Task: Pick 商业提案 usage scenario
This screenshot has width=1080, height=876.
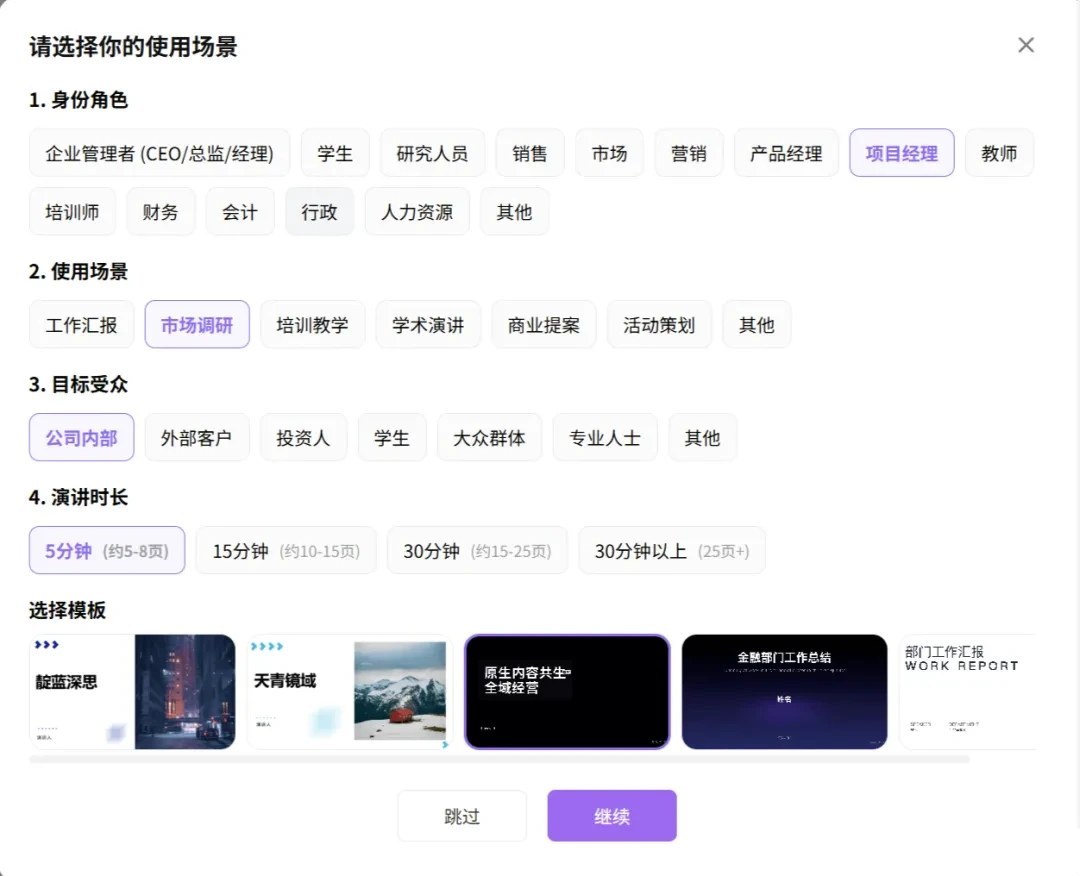Action: click(543, 324)
